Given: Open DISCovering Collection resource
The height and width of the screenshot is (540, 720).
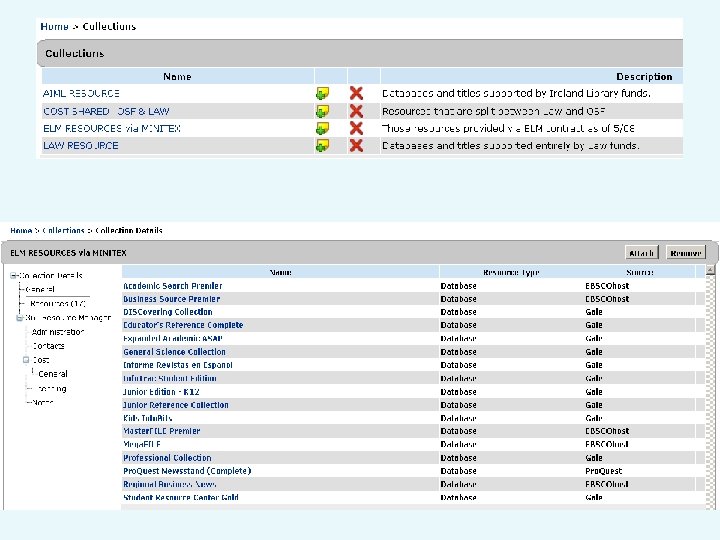Looking at the screenshot, I should tap(168, 312).
